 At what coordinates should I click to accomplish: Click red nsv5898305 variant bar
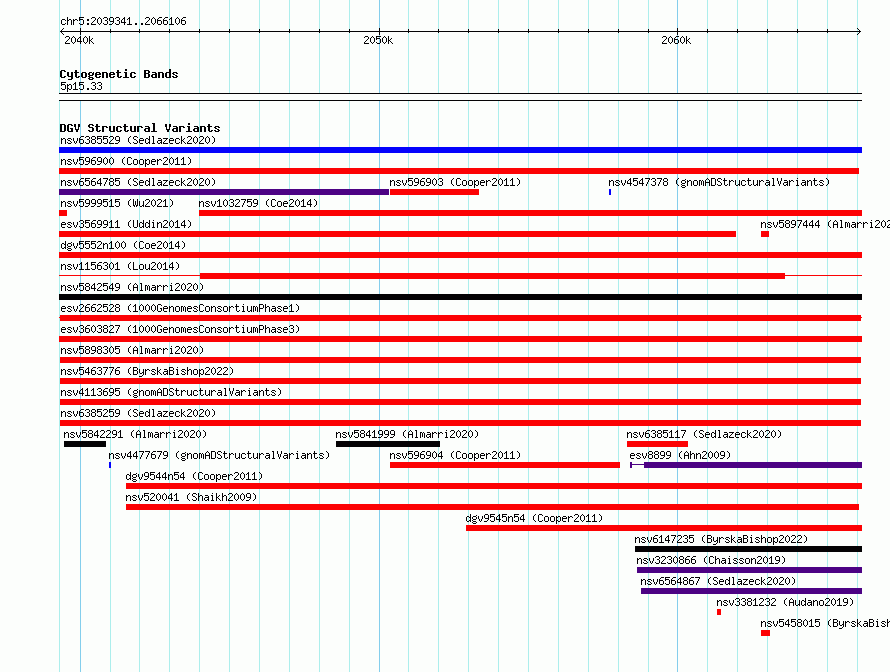[460, 360]
